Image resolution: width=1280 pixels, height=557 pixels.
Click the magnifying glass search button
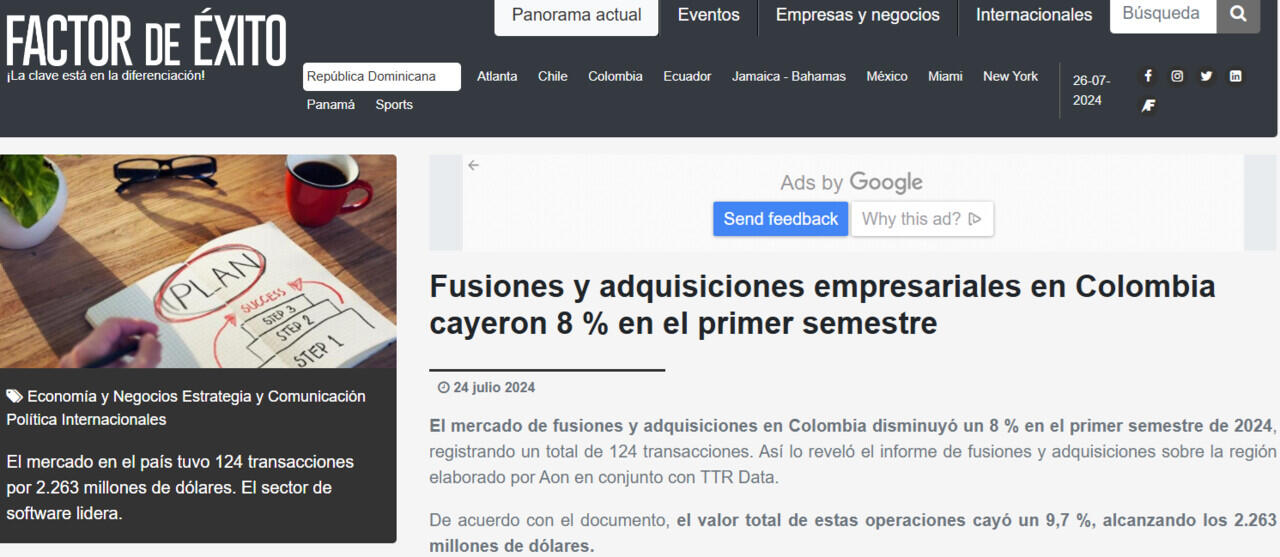point(1238,15)
